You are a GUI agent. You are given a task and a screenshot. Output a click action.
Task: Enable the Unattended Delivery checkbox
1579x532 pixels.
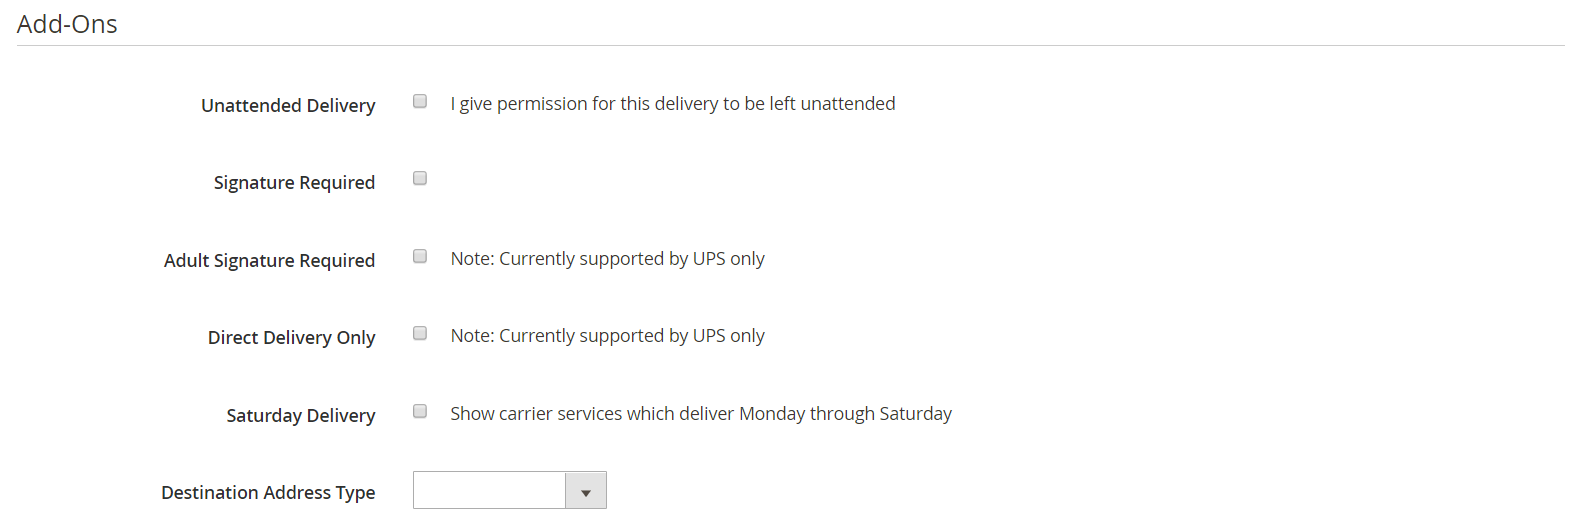point(420,101)
